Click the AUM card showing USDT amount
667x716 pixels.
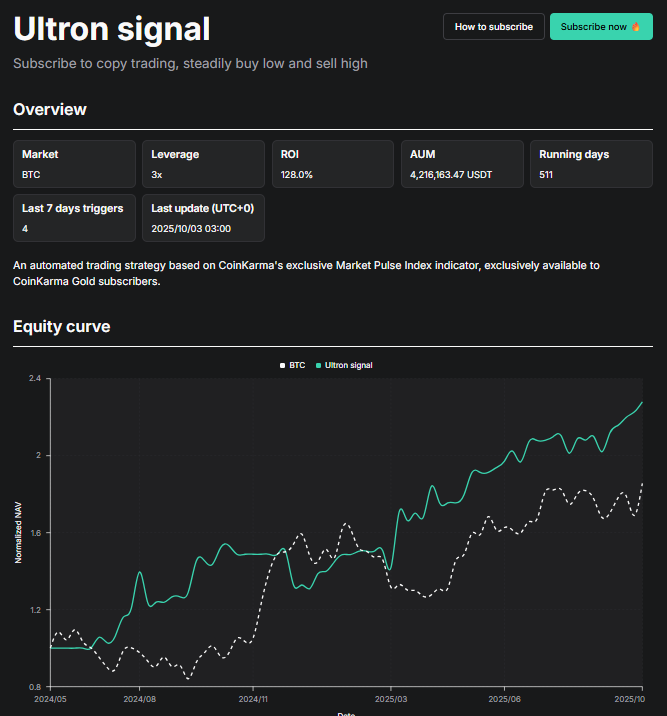[462, 164]
